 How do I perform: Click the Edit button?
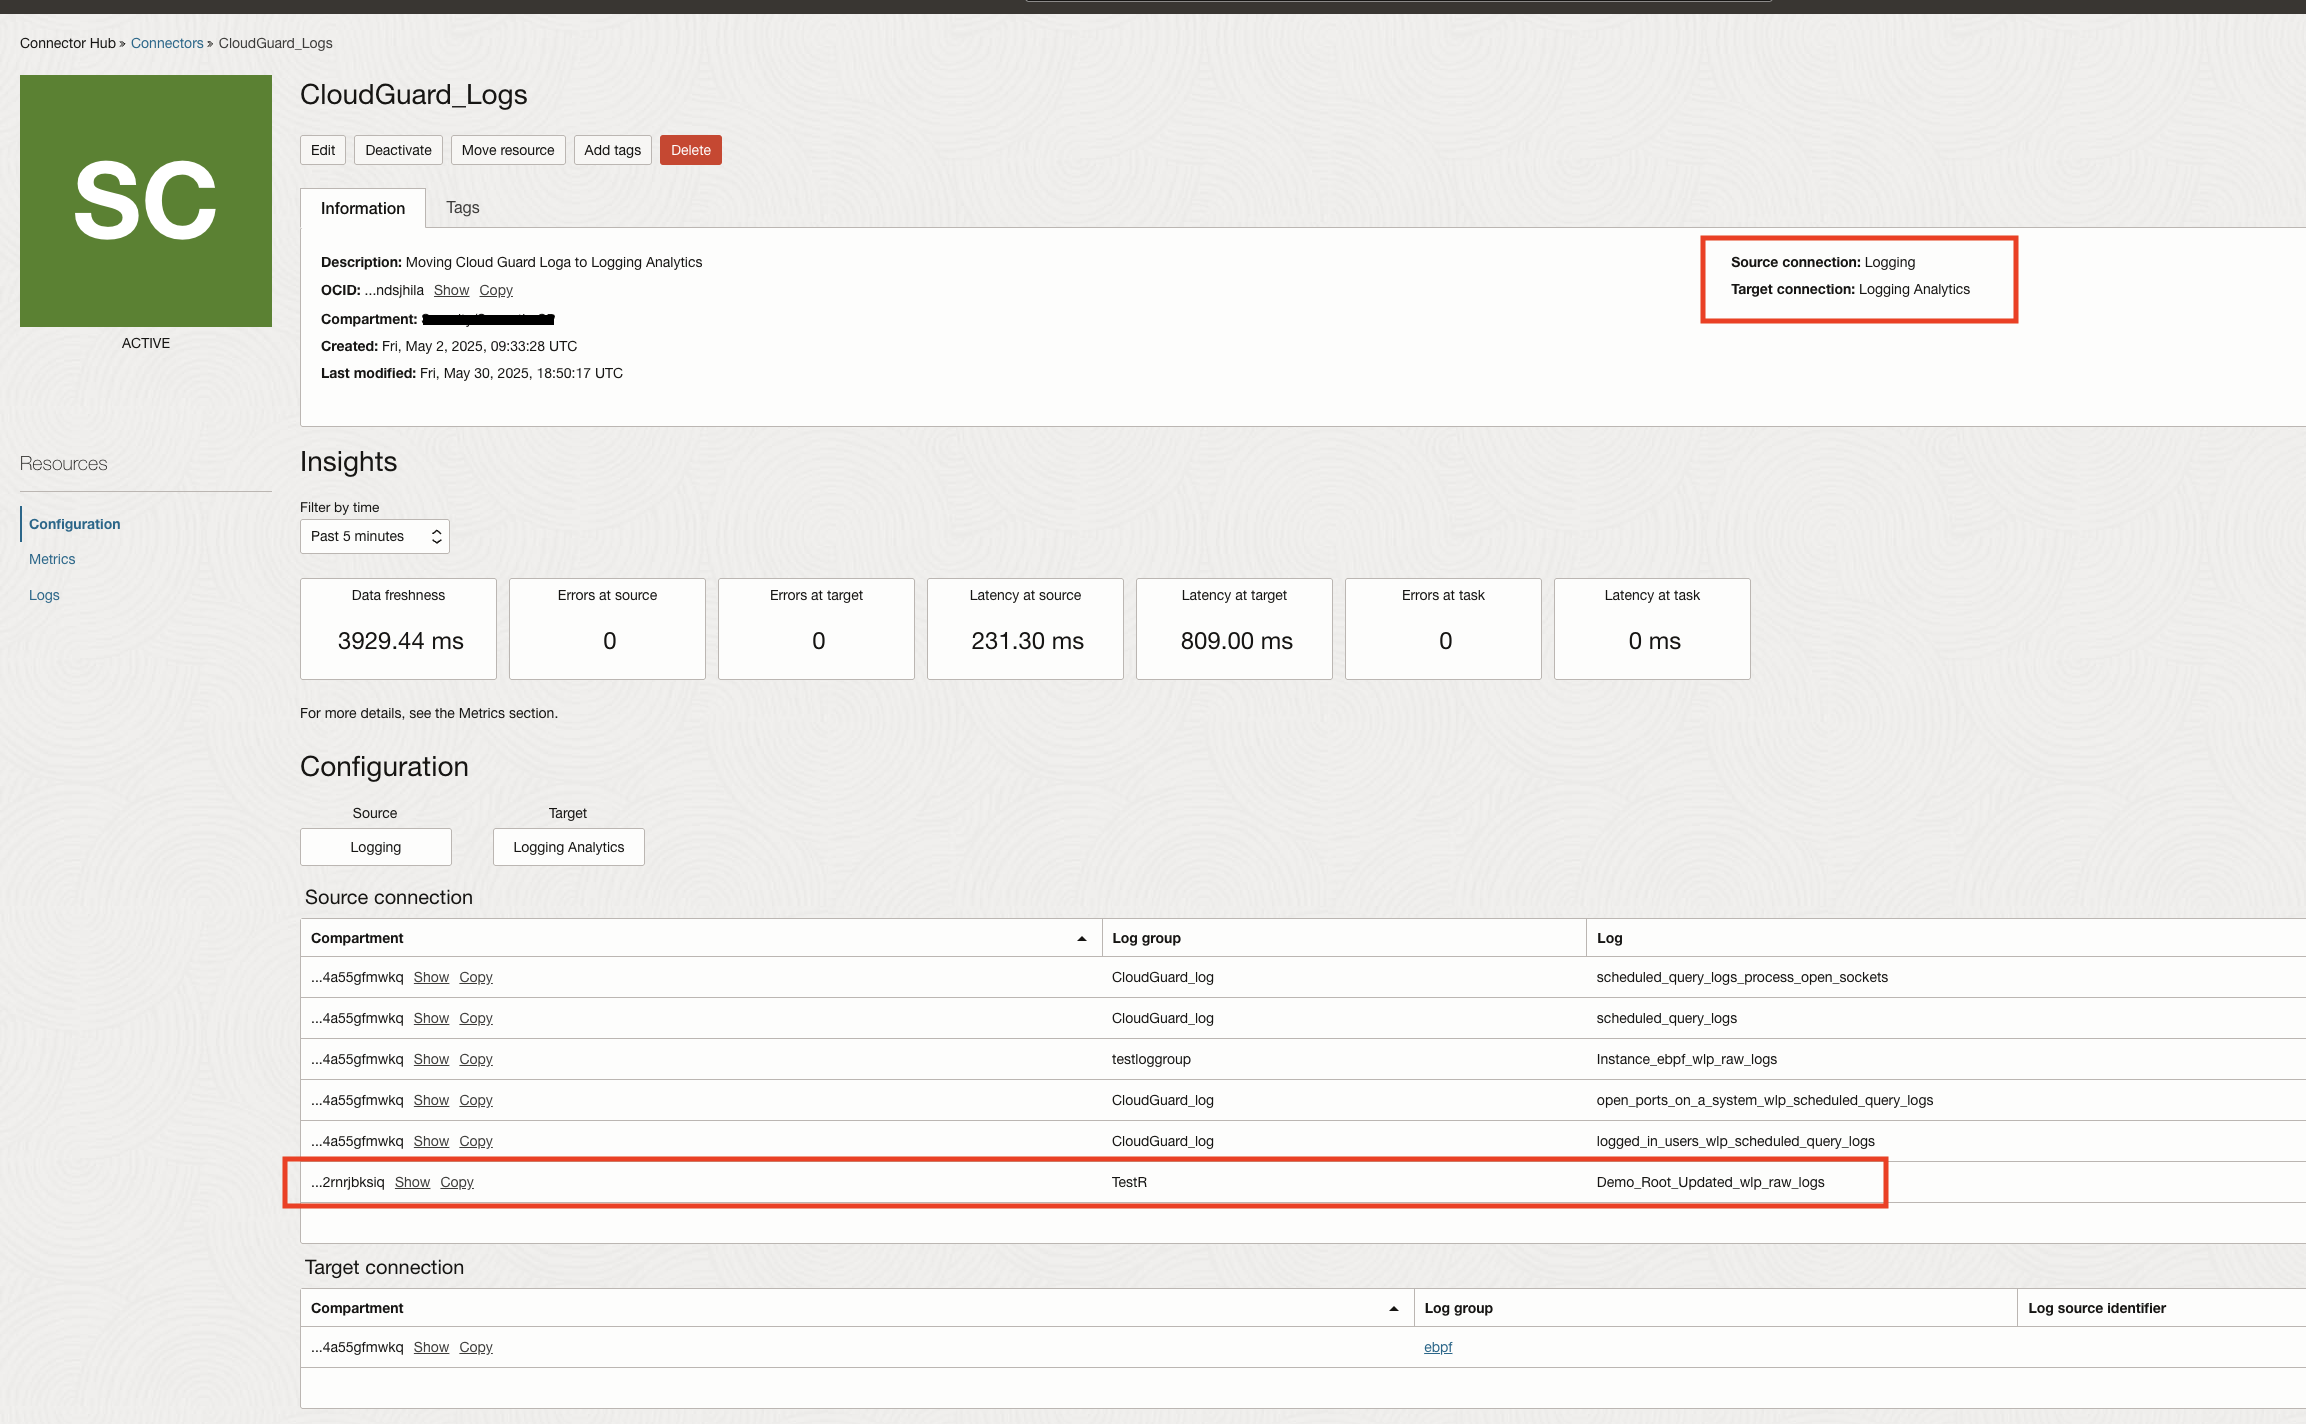coord(322,150)
